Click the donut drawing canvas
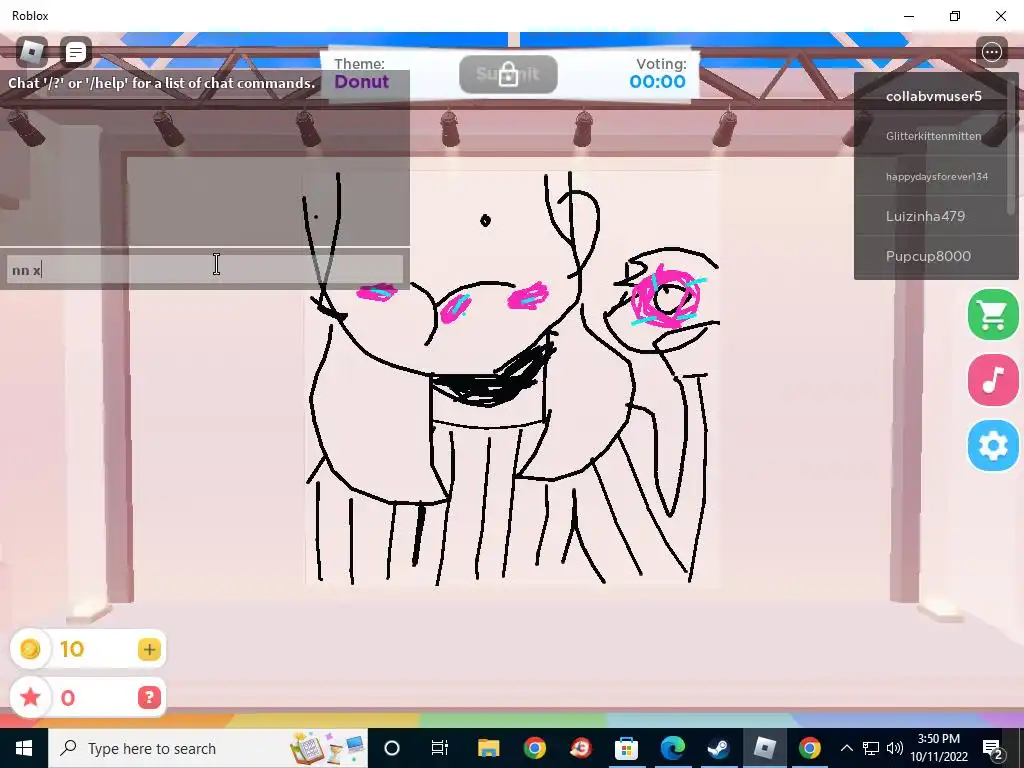Image resolution: width=1024 pixels, height=768 pixels. [x=513, y=379]
